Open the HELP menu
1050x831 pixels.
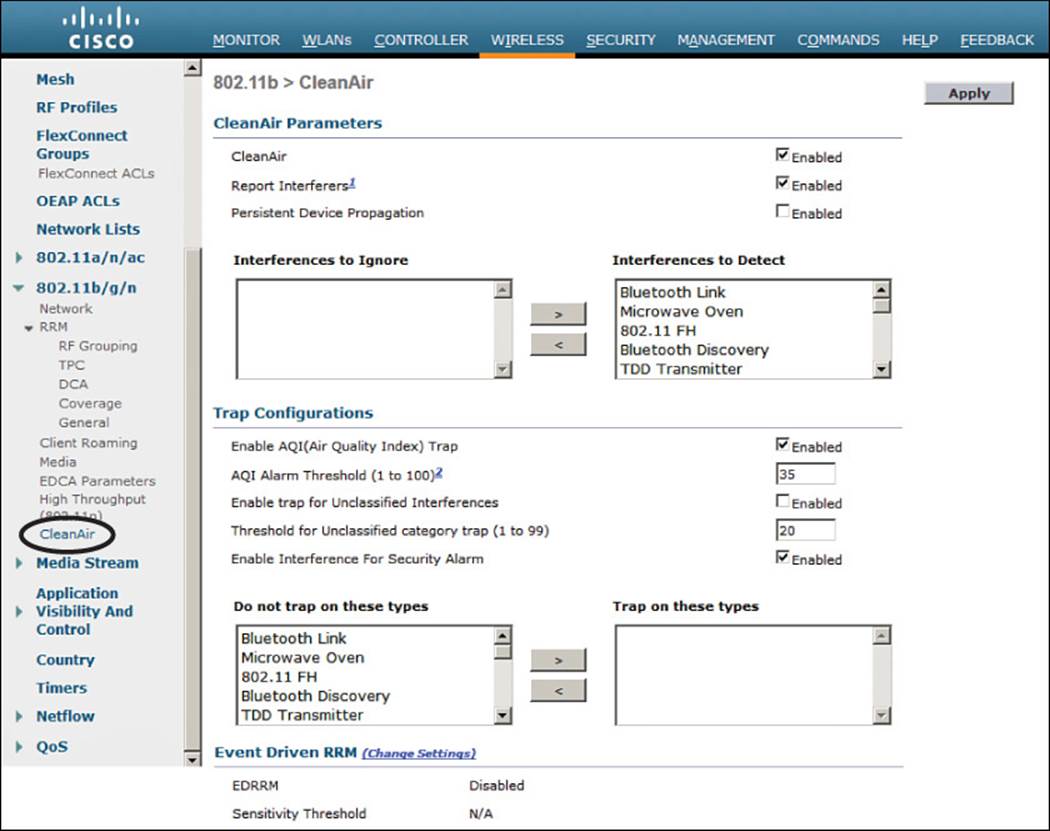919,40
